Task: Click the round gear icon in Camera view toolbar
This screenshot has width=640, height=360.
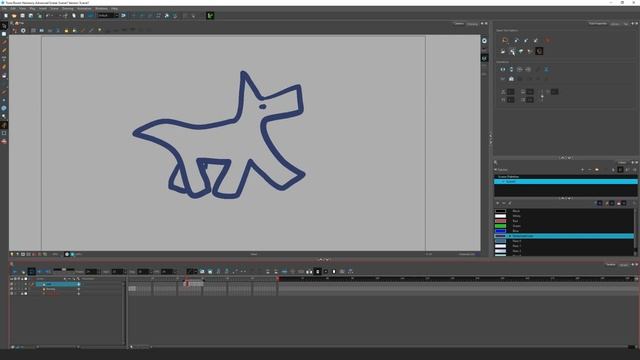Action: click(23, 31)
